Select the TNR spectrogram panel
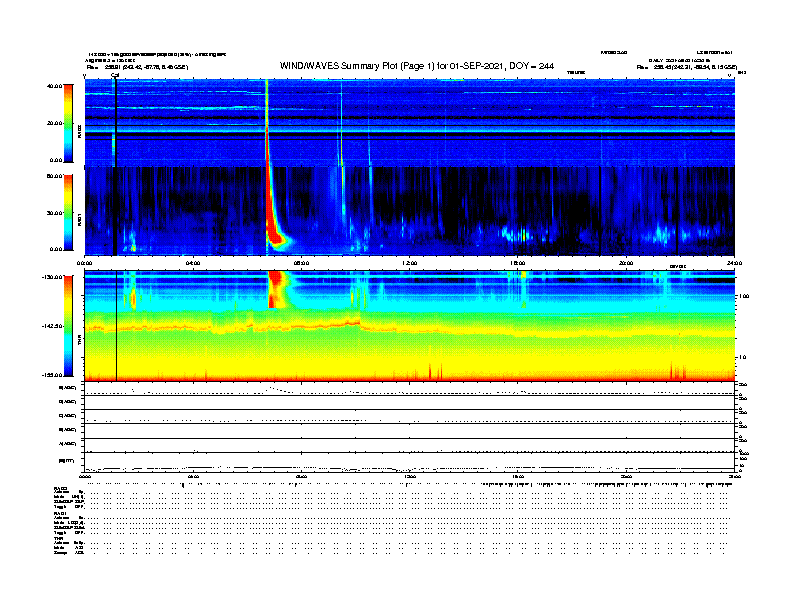 pos(409,325)
